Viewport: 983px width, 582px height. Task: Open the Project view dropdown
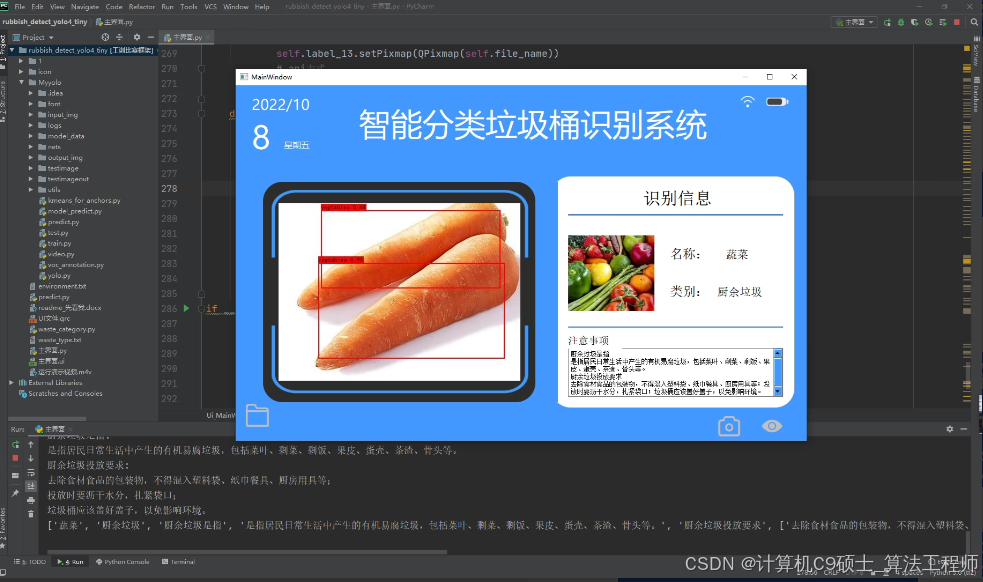point(33,38)
